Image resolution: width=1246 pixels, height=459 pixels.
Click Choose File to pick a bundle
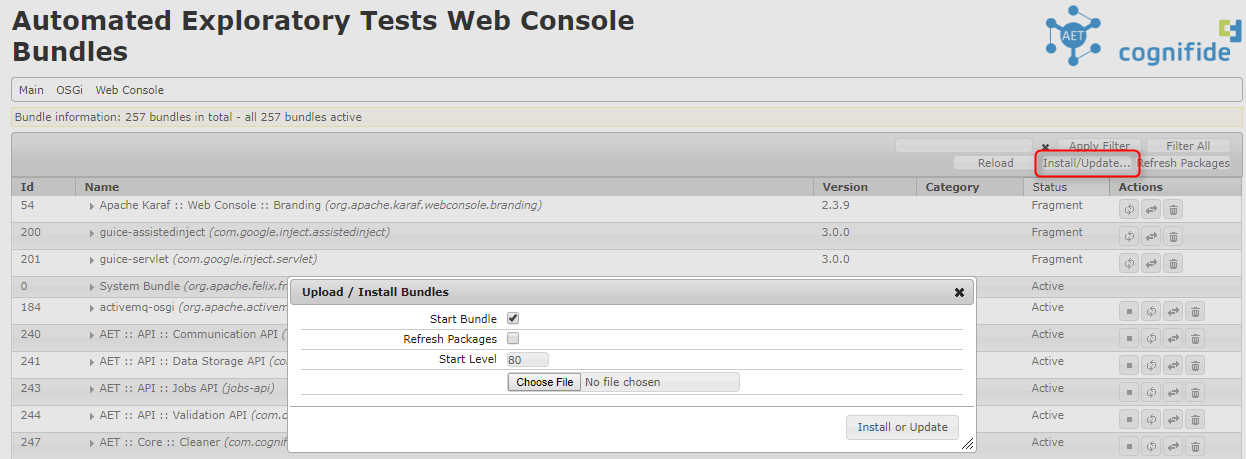[x=544, y=382]
